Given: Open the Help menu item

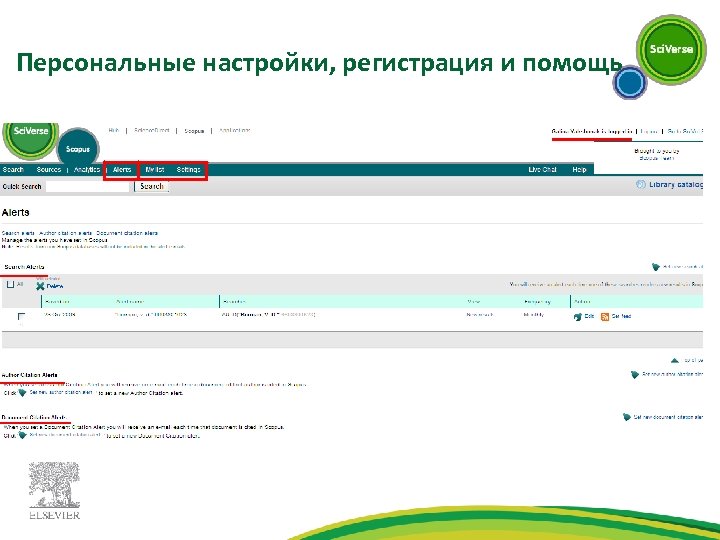Looking at the screenshot, I should tap(579, 169).
